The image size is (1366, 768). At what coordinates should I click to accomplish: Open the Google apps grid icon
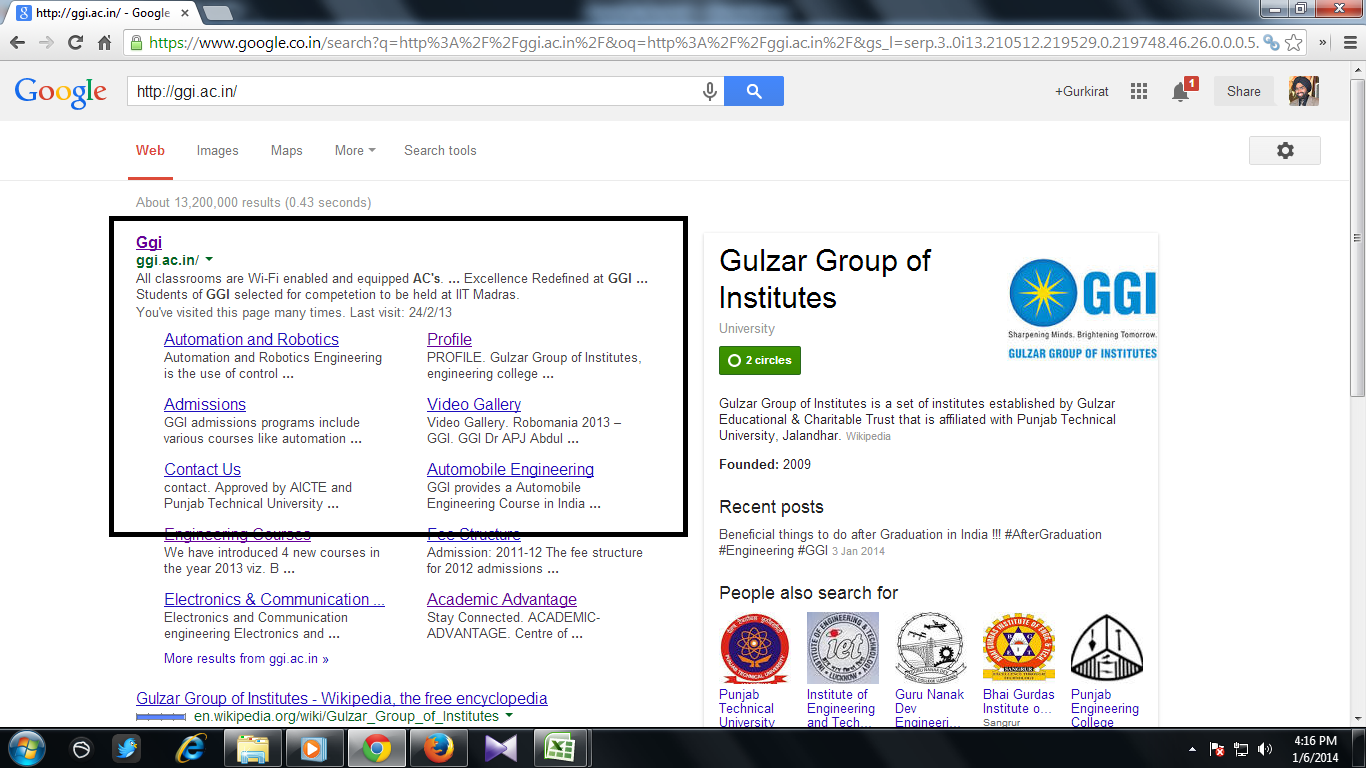click(1138, 91)
